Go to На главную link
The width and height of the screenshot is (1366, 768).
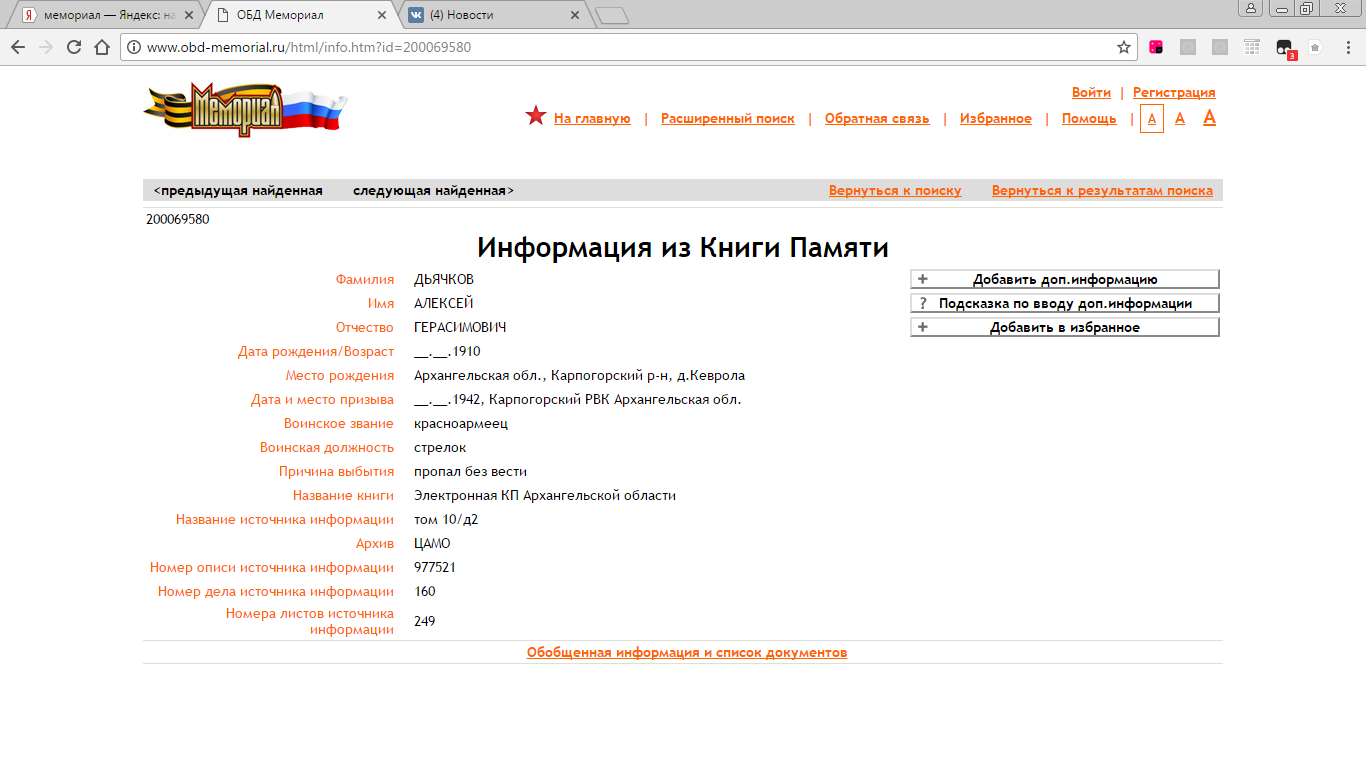(x=592, y=118)
